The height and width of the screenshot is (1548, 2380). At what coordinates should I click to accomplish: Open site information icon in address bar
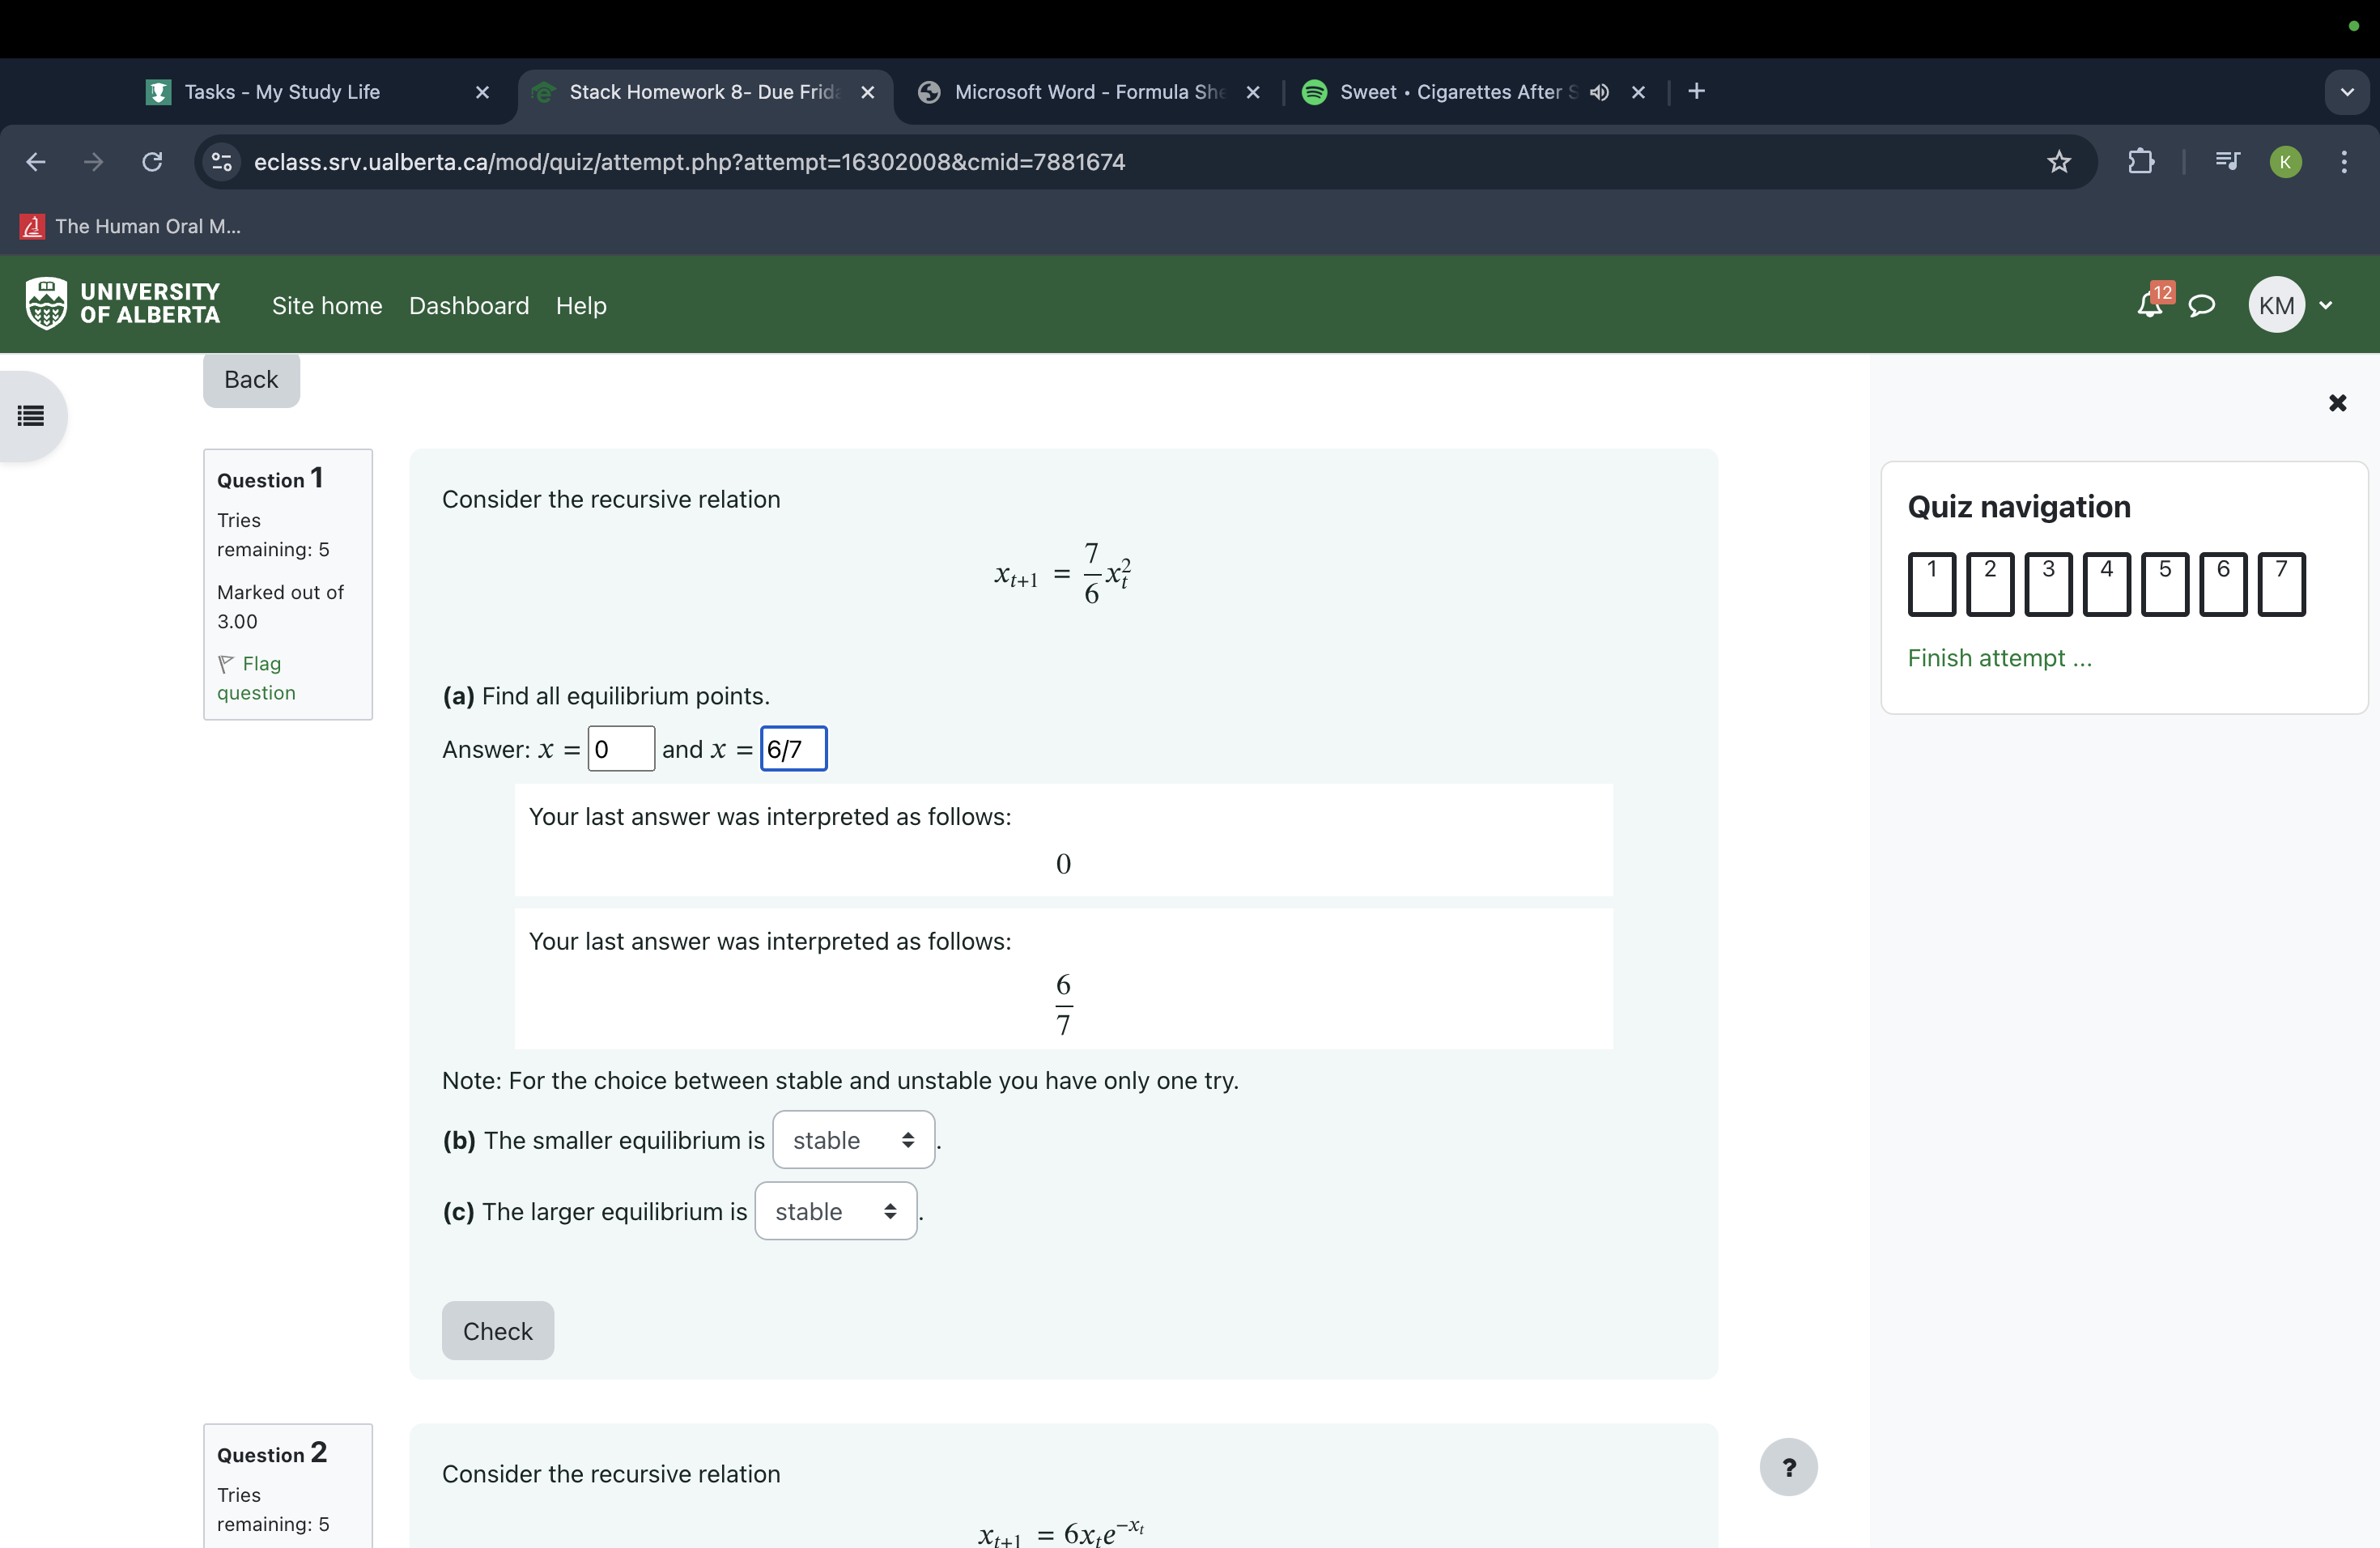point(222,161)
